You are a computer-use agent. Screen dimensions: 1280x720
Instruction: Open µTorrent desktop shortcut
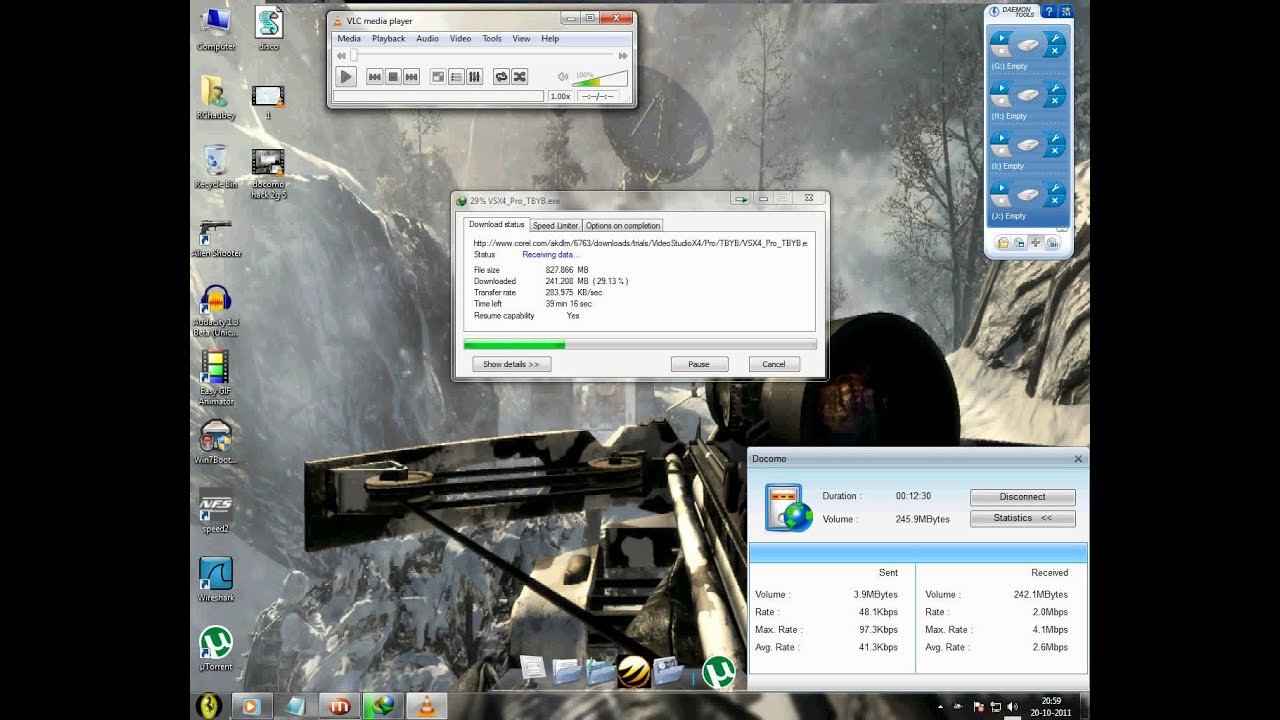[x=216, y=648]
